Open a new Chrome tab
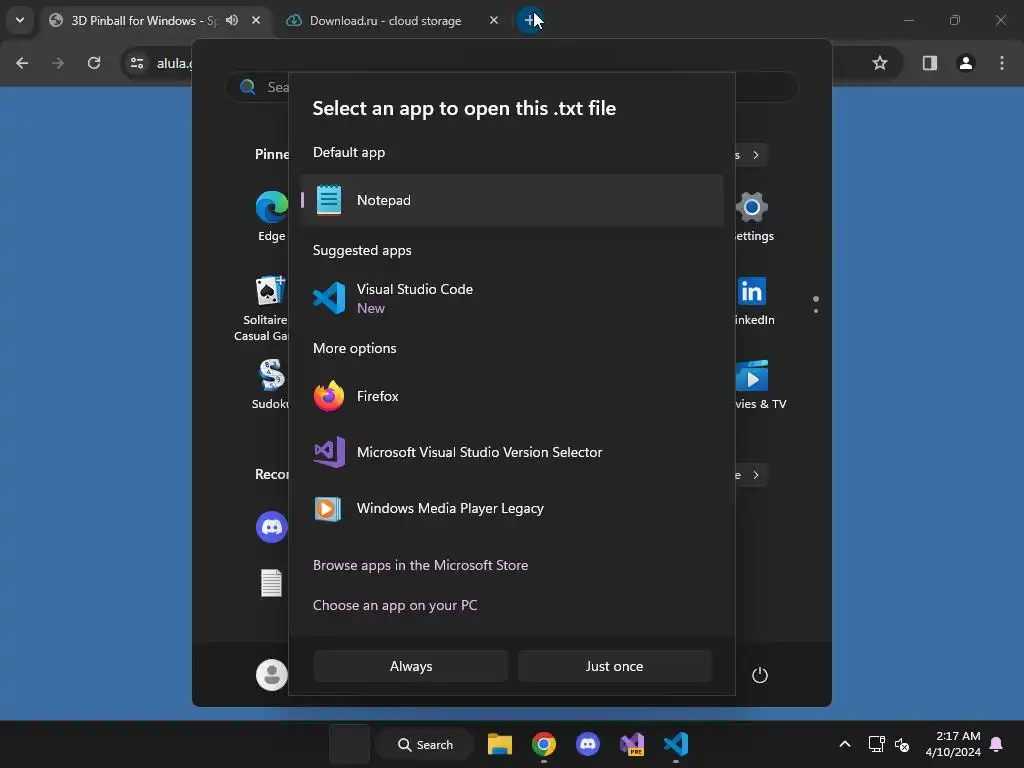1024x768 pixels. [530, 20]
